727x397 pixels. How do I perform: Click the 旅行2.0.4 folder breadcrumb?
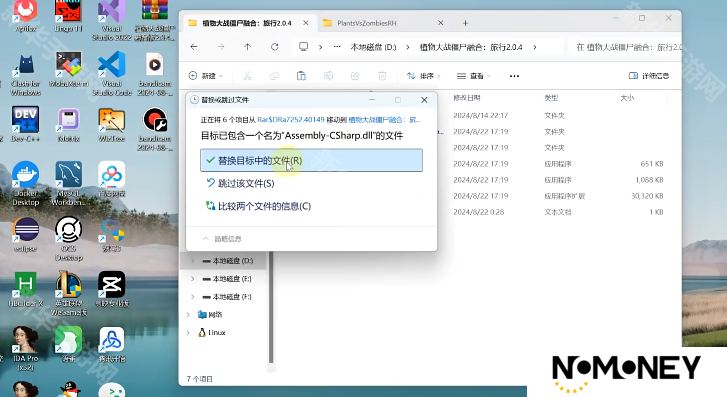click(x=471, y=47)
